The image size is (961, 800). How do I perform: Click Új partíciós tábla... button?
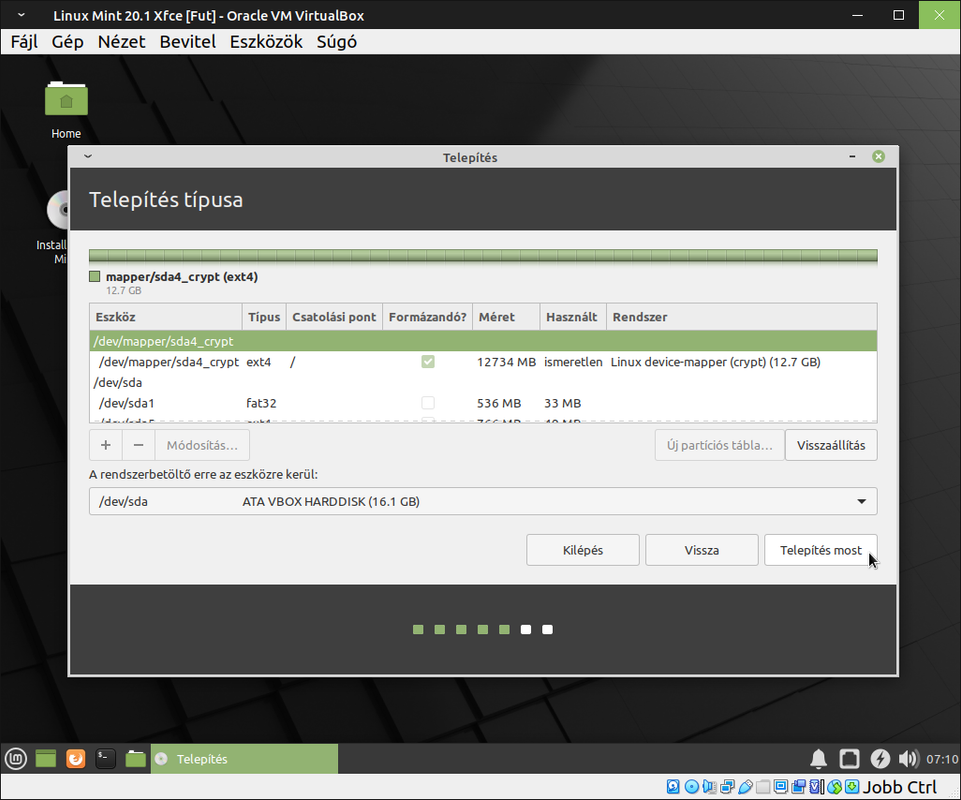click(x=720, y=445)
